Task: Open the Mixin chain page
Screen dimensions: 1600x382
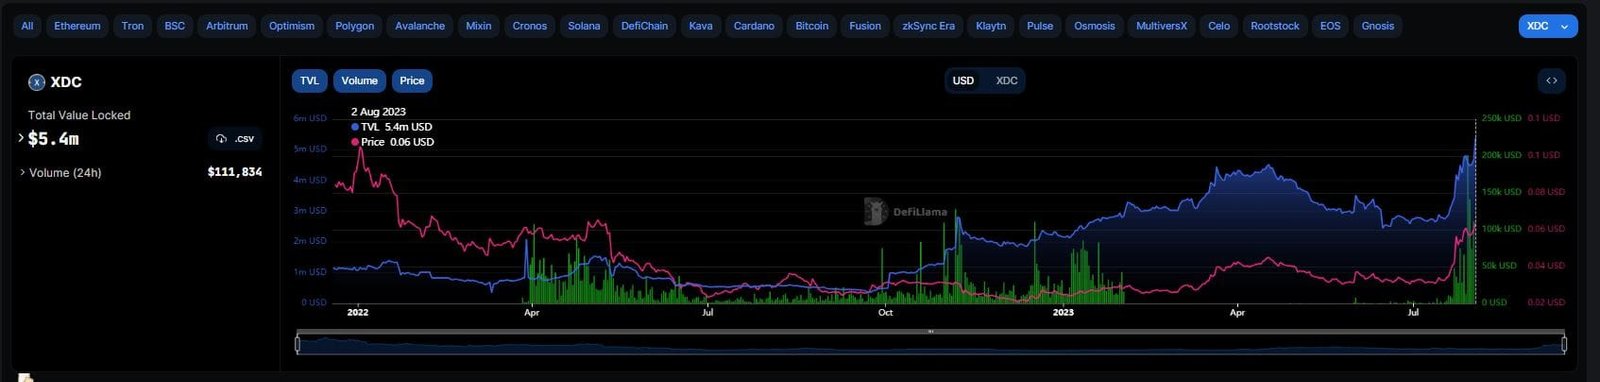Action: pos(479,26)
